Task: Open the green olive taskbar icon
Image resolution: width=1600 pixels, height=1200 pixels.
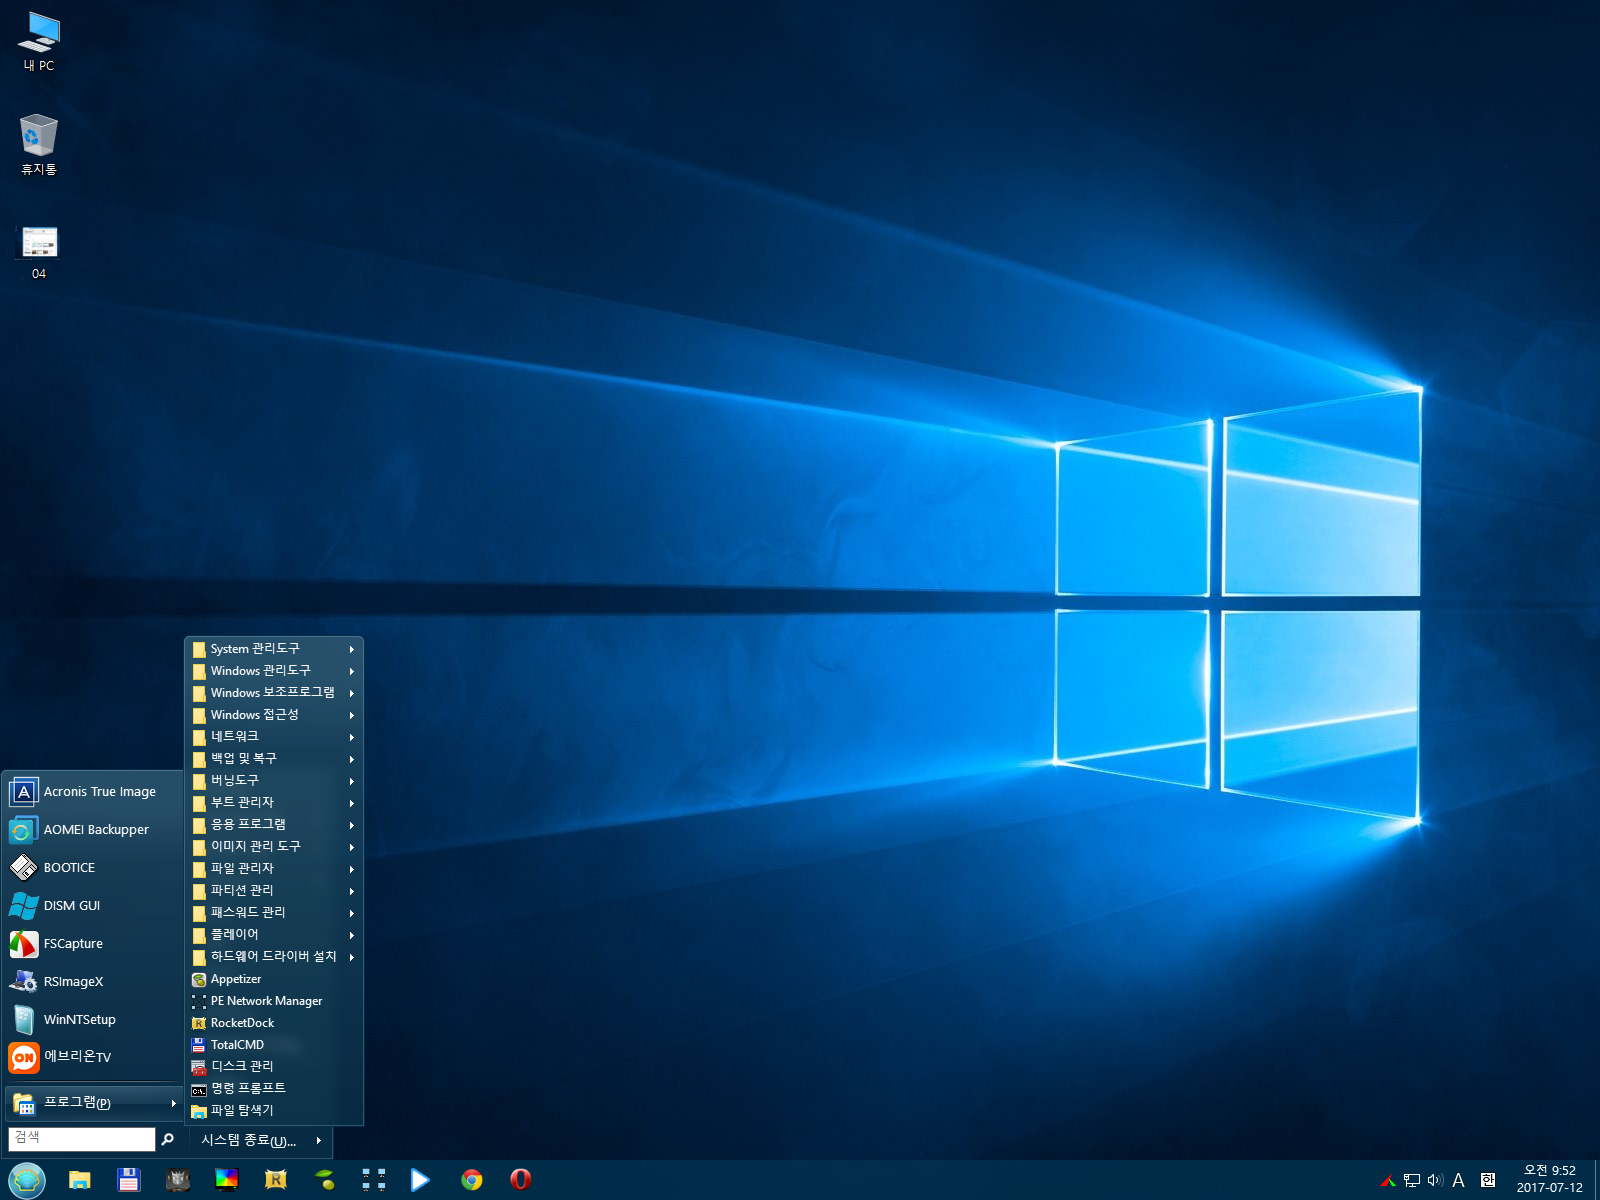Action: [x=325, y=1180]
